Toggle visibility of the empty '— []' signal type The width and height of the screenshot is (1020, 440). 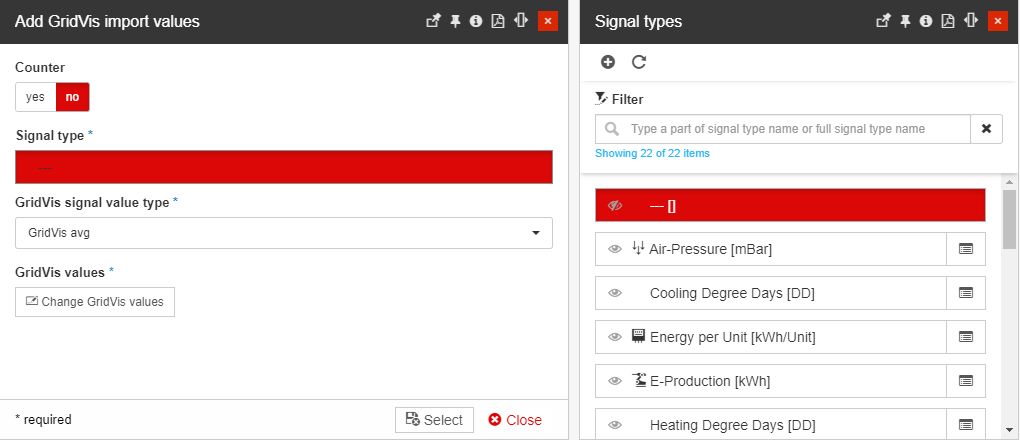(615, 206)
